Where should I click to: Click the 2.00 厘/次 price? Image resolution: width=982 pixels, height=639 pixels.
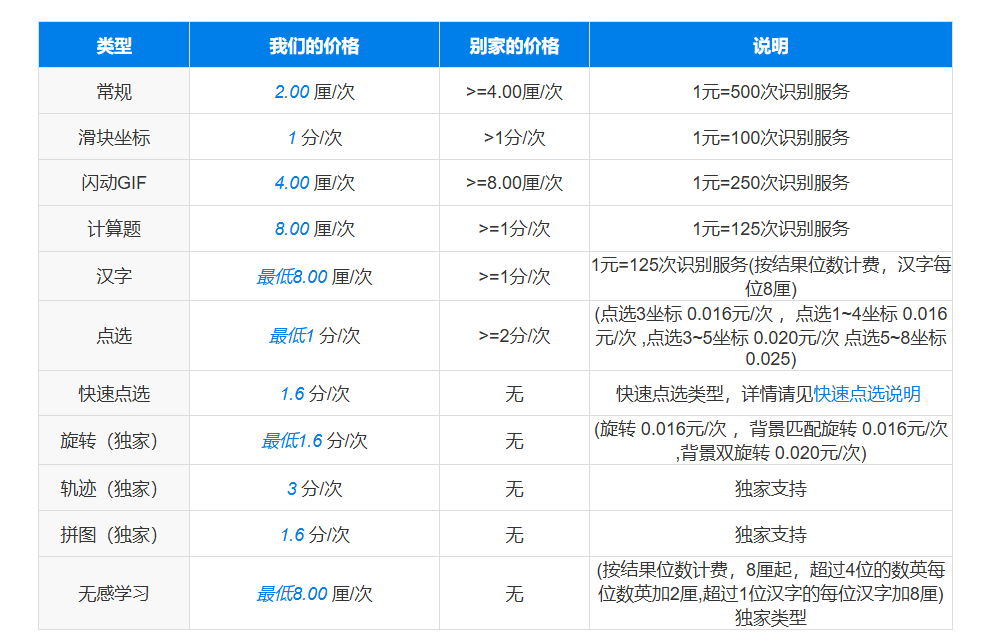(x=314, y=91)
